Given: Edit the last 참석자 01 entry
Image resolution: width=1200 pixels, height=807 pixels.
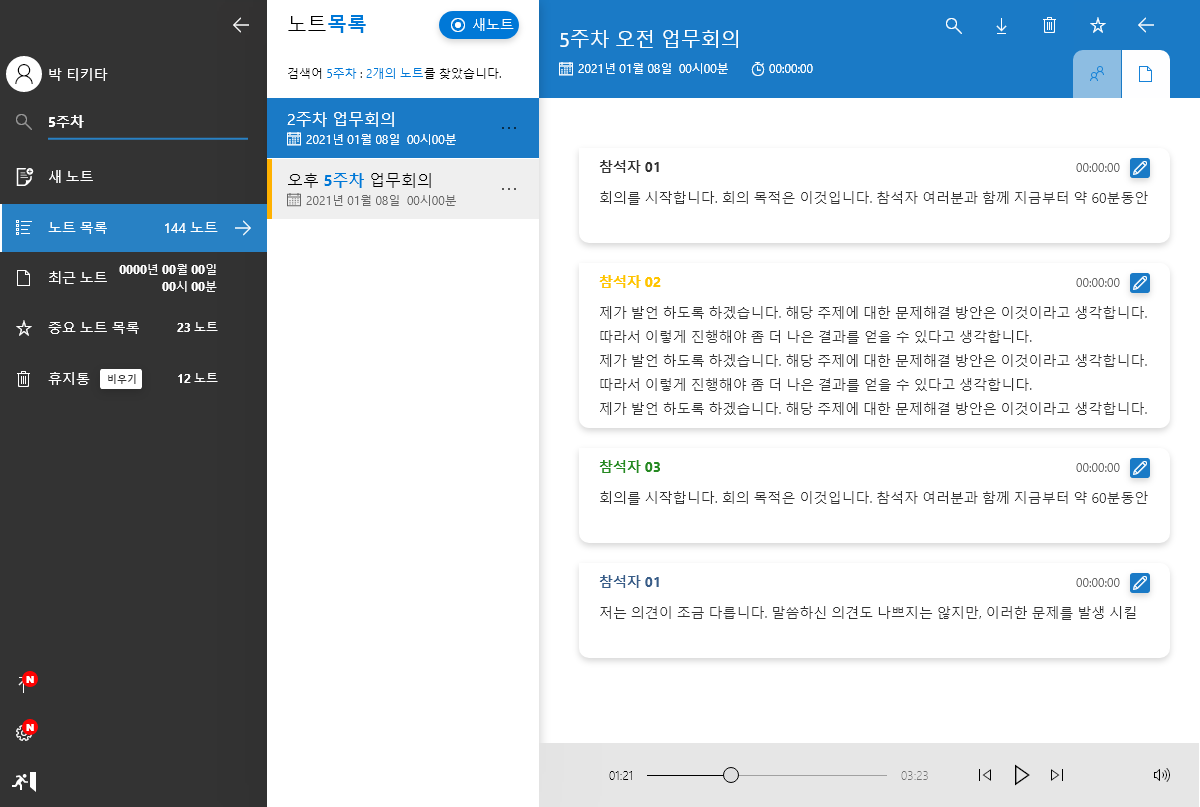Looking at the screenshot, I should [1139, 582].
